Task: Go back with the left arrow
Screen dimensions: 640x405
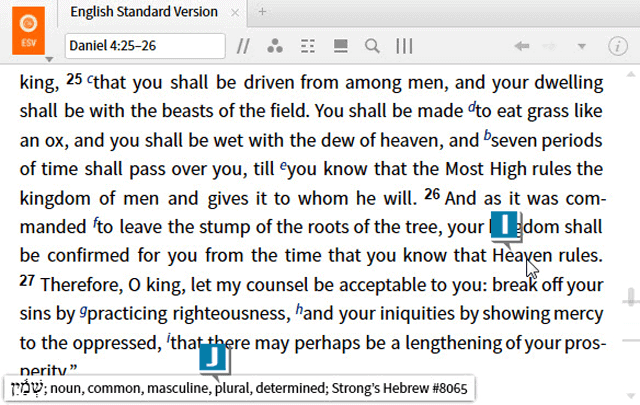Action: [x=521, y=46]
